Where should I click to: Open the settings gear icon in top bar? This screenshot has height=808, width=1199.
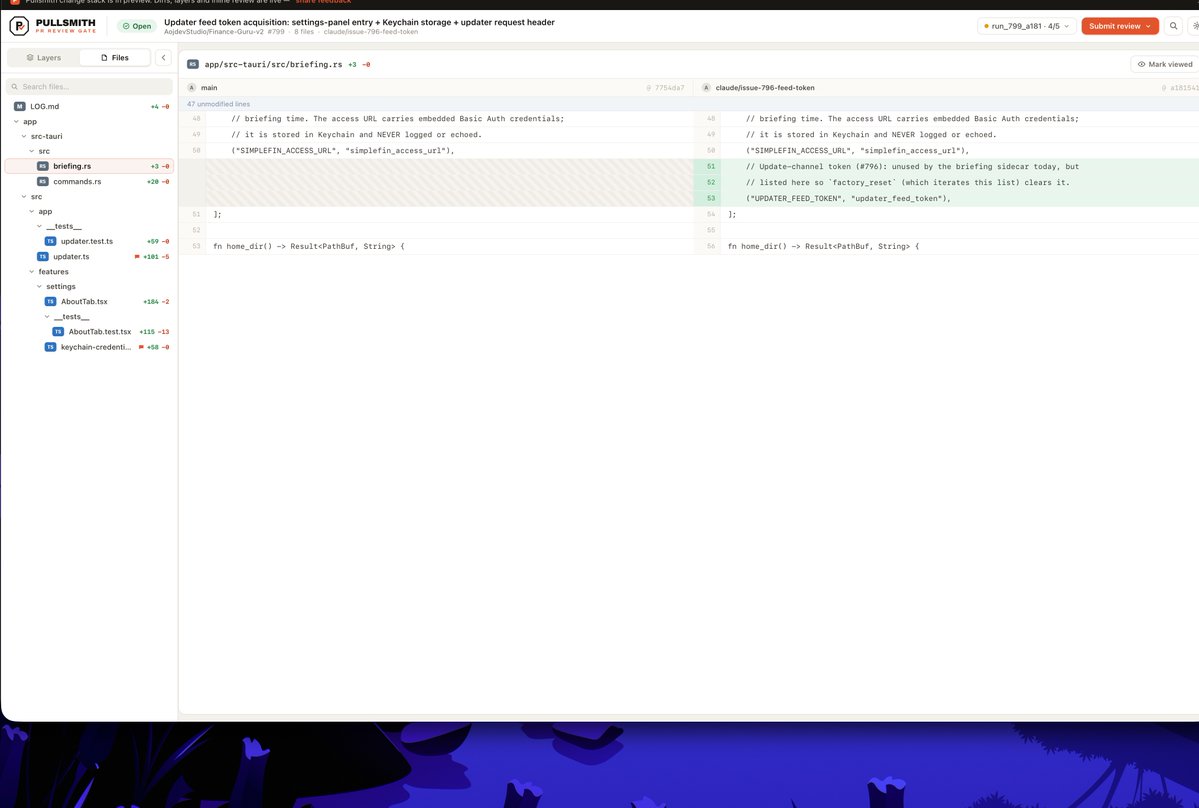click(1195, 26)
